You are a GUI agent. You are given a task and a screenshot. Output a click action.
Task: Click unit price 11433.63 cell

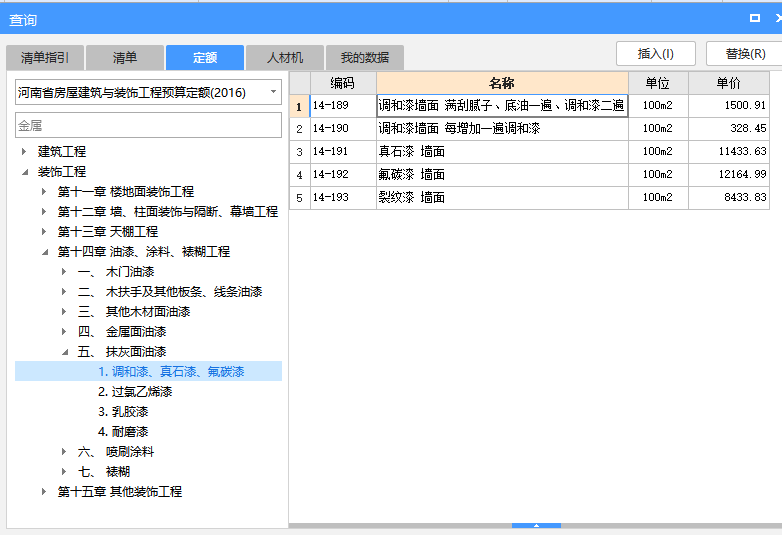point(729,152)
